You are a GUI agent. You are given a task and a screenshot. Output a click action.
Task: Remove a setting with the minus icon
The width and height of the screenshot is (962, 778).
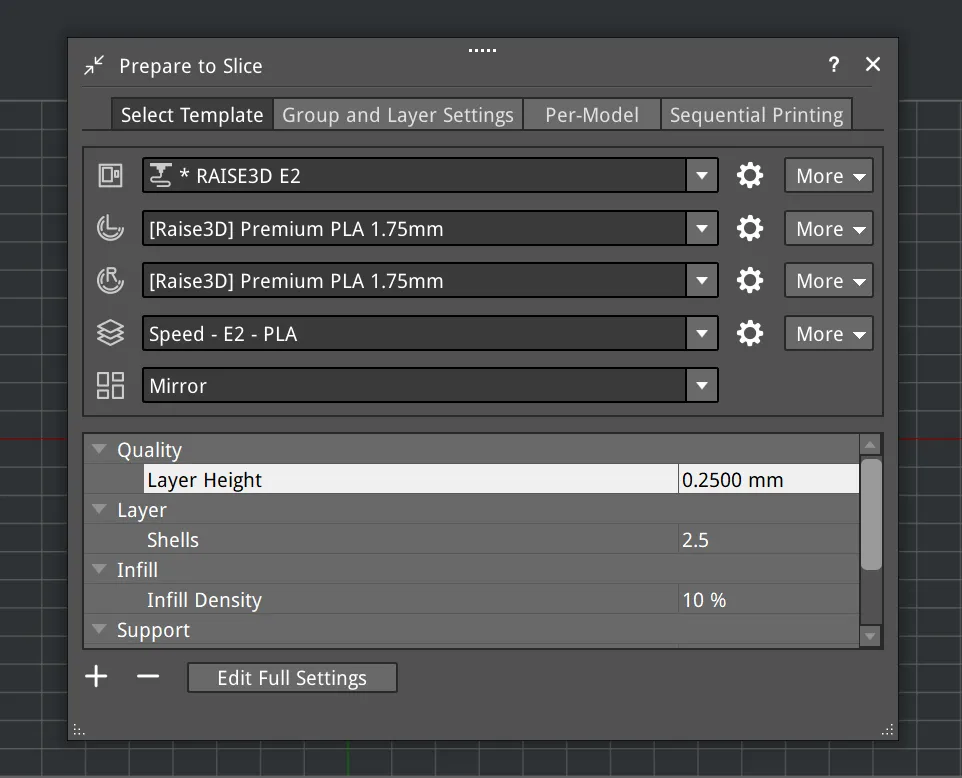pos(148,677)
